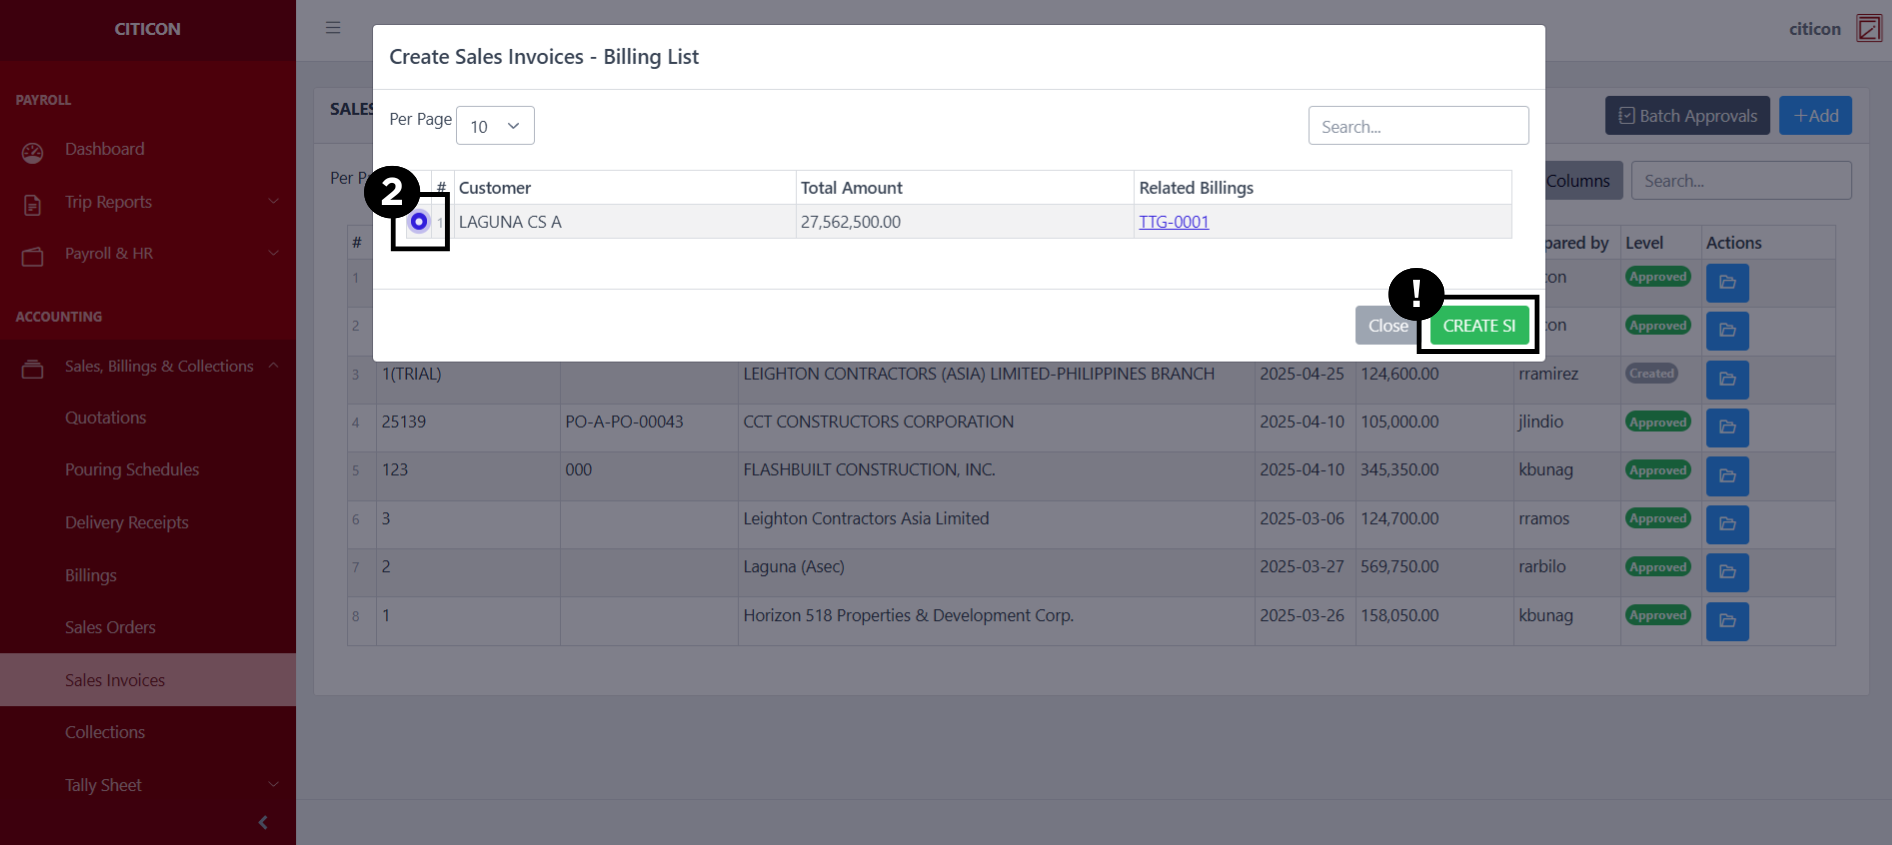Expand the Trip Reports chevron
The height and width of the screenshot is (845, 1892).
pyautogui.click(x=273, y=201)
